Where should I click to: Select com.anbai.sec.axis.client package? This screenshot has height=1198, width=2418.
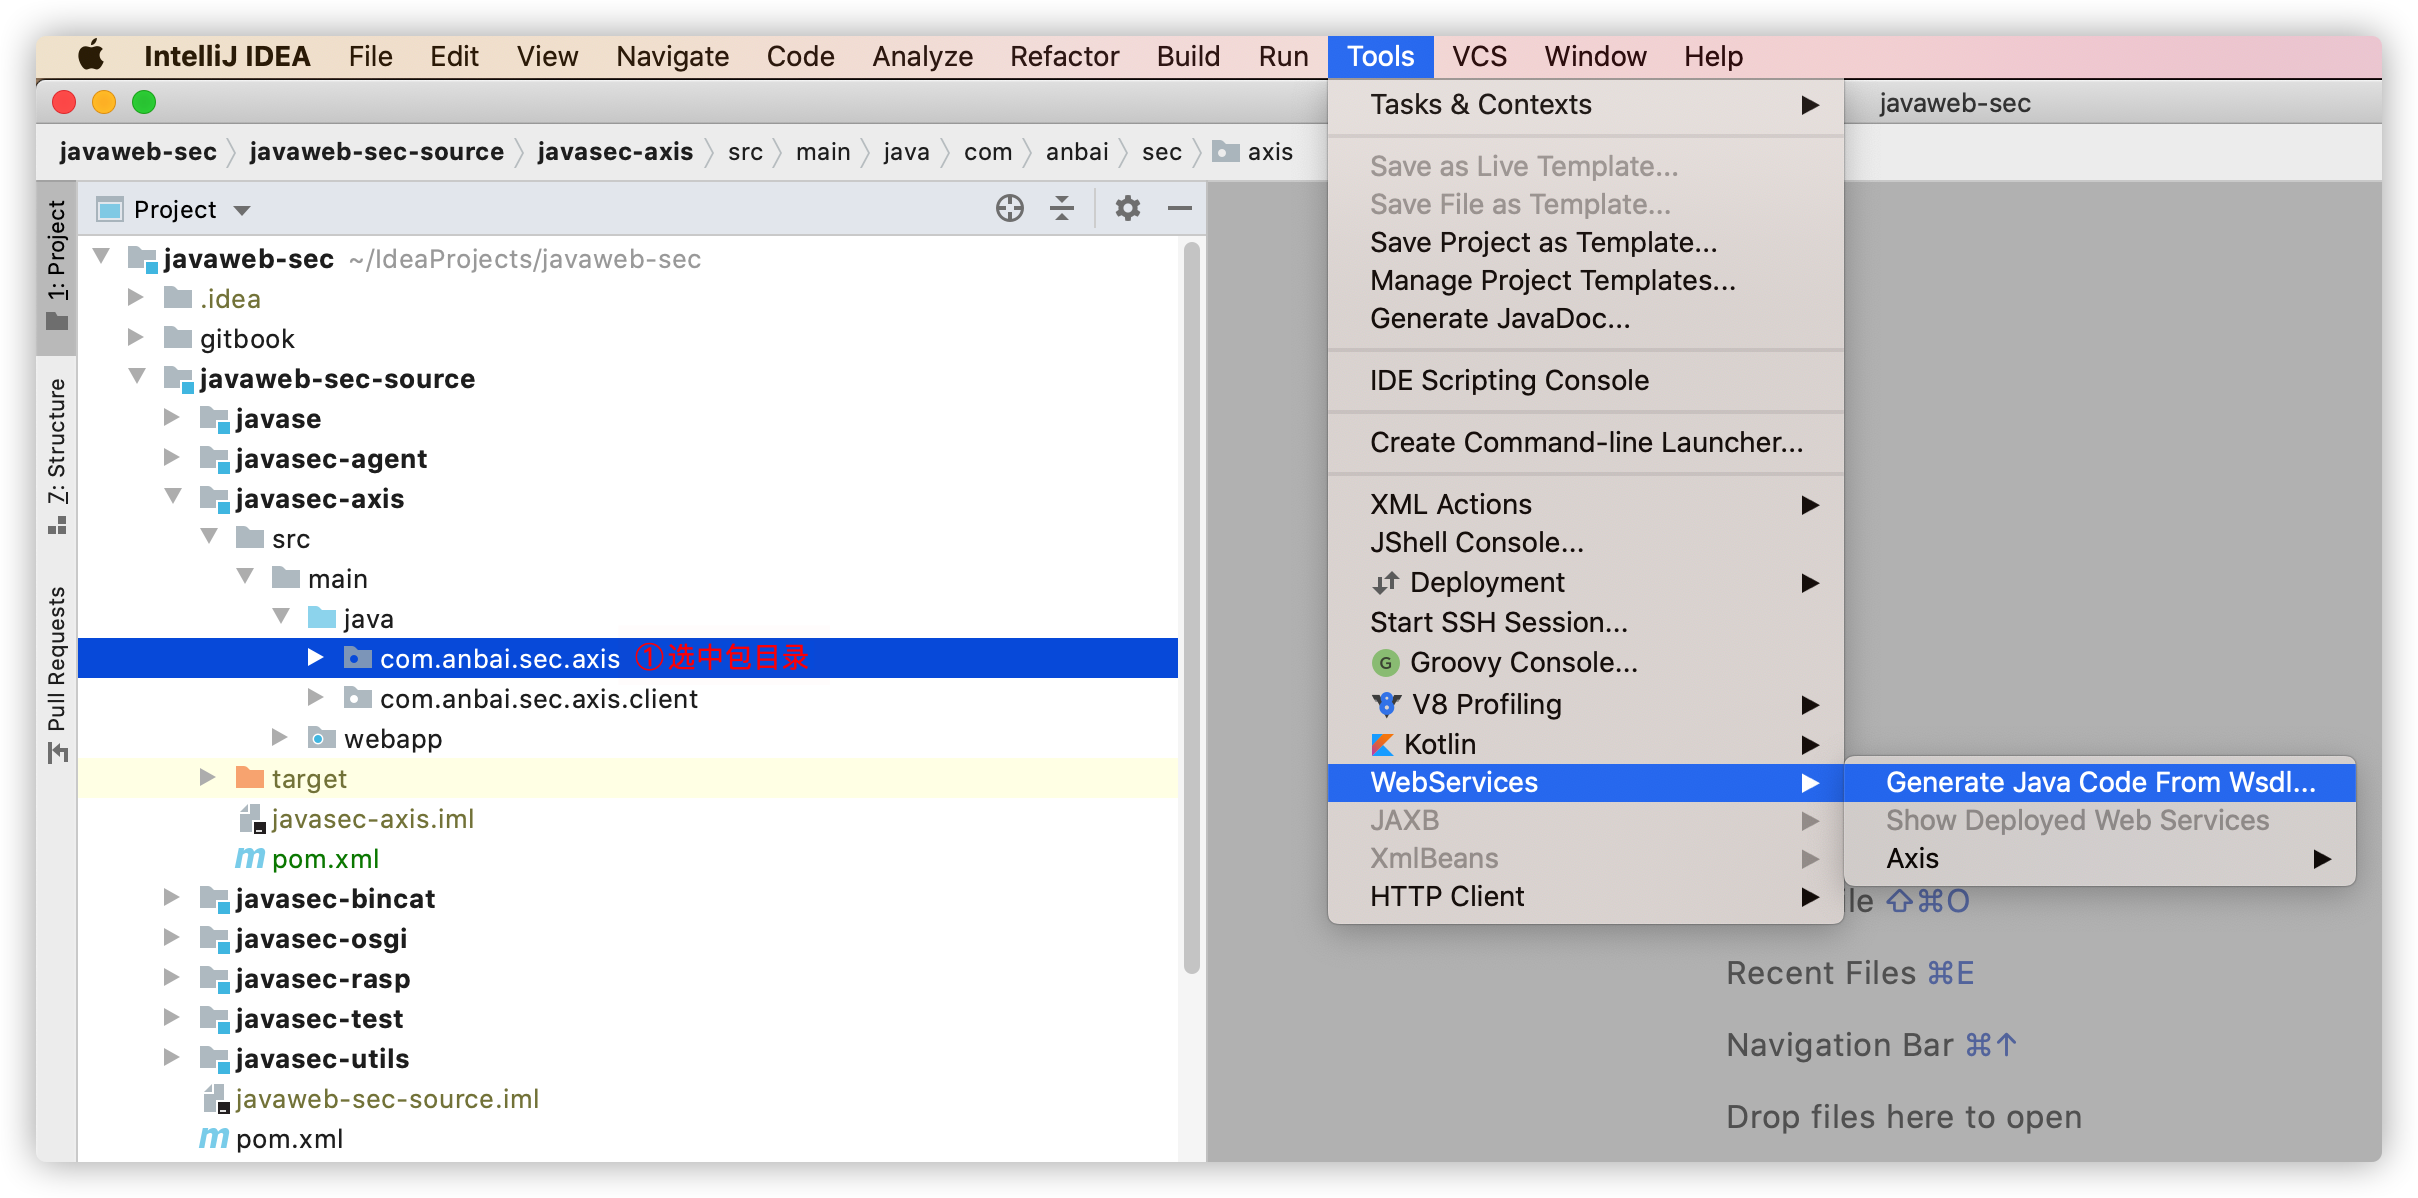(538, 699)
